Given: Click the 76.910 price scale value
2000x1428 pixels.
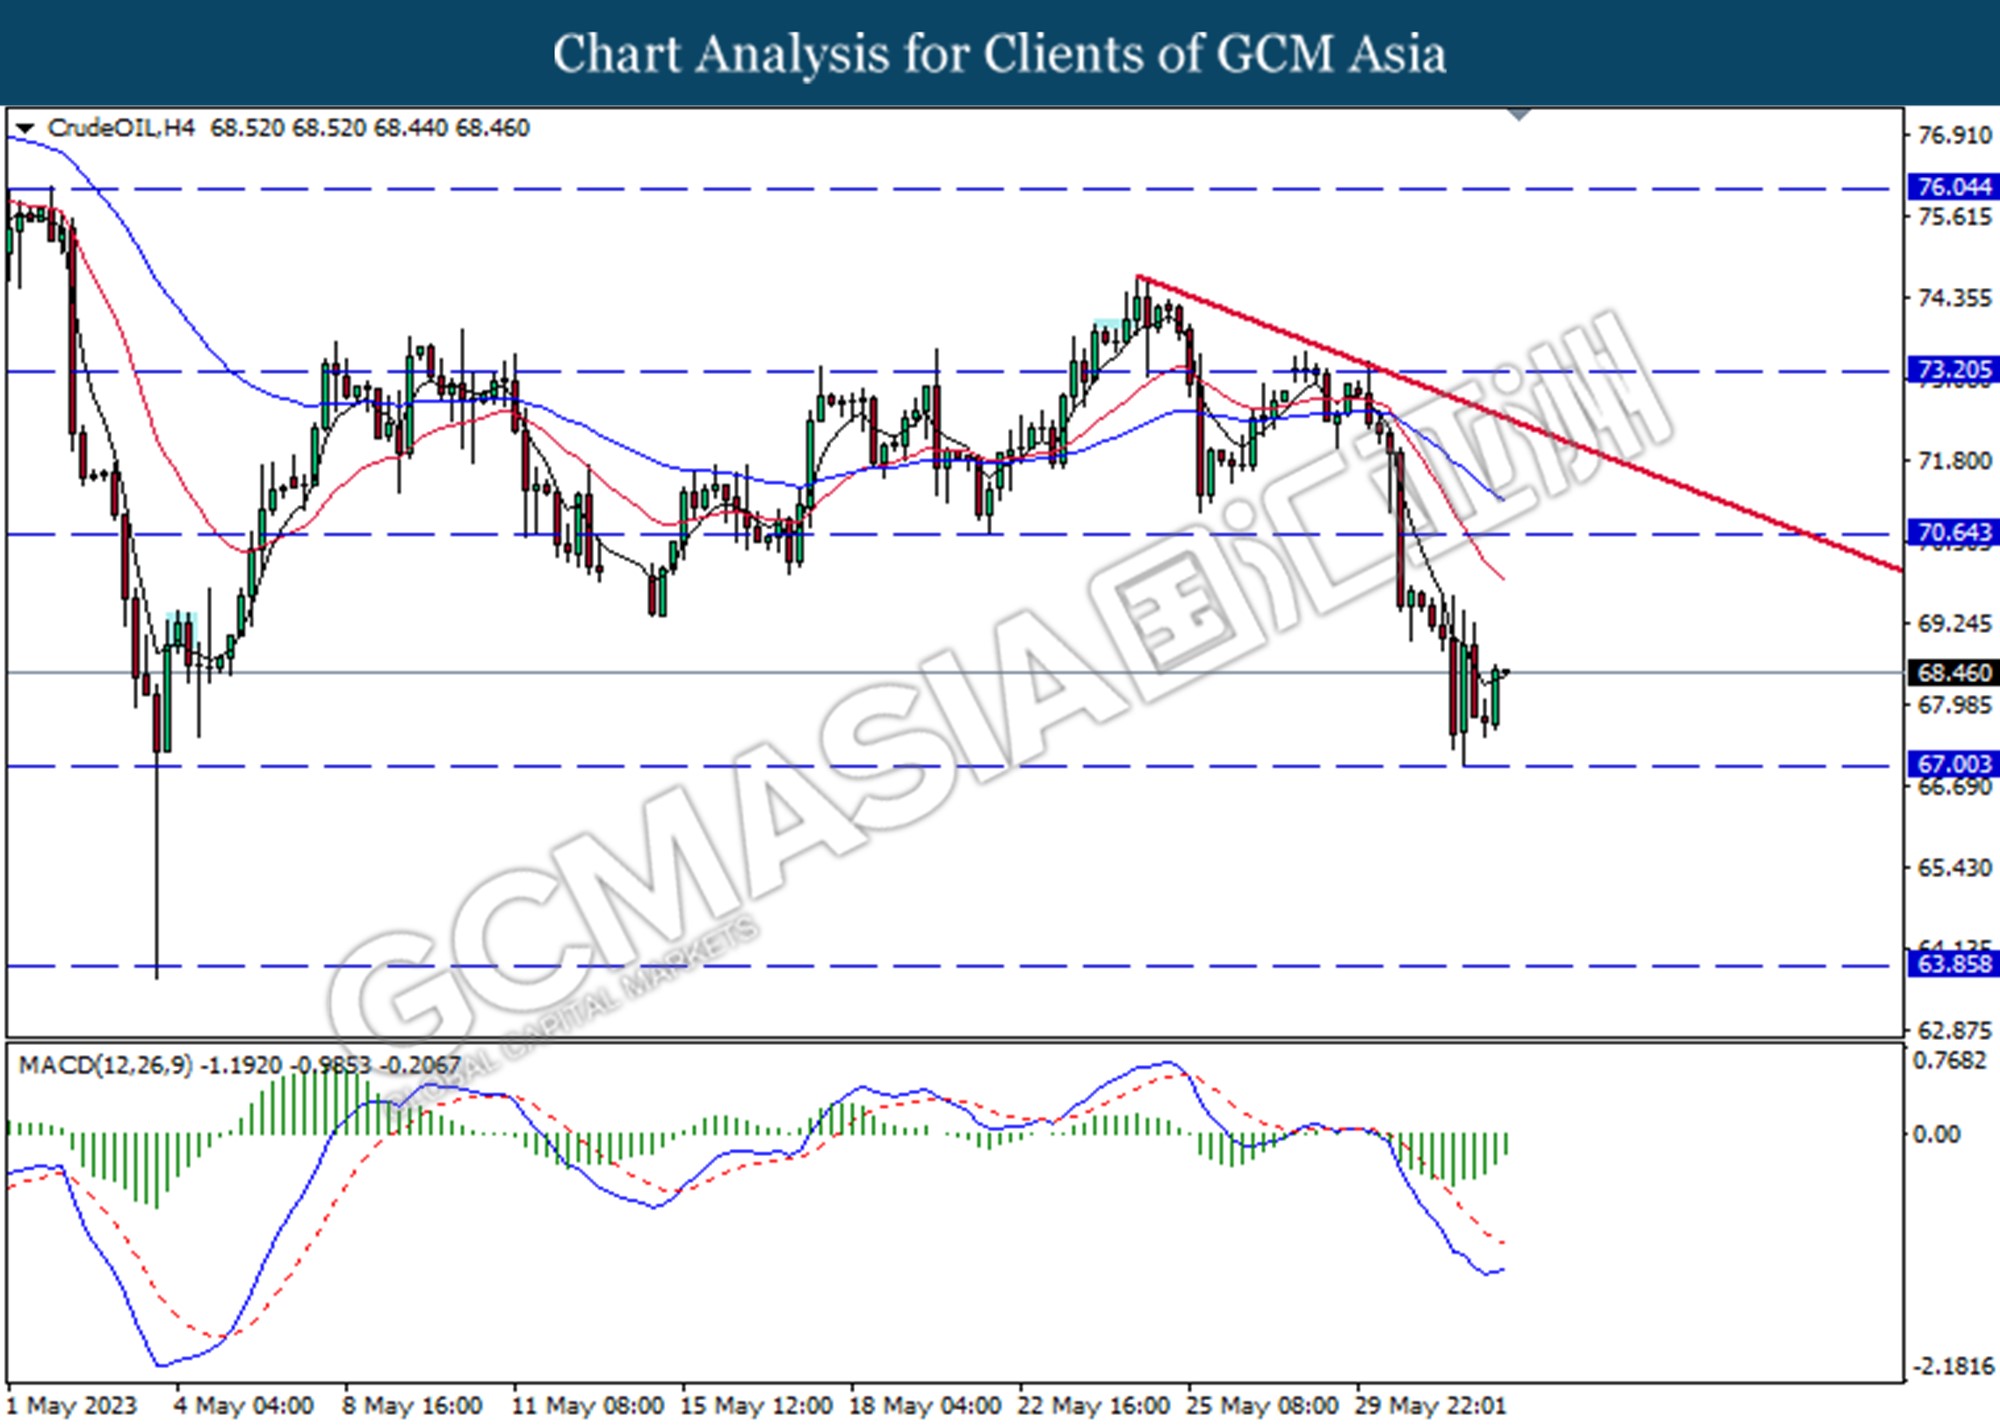Looking at the screenshot, I should [x=1954, y=135].
